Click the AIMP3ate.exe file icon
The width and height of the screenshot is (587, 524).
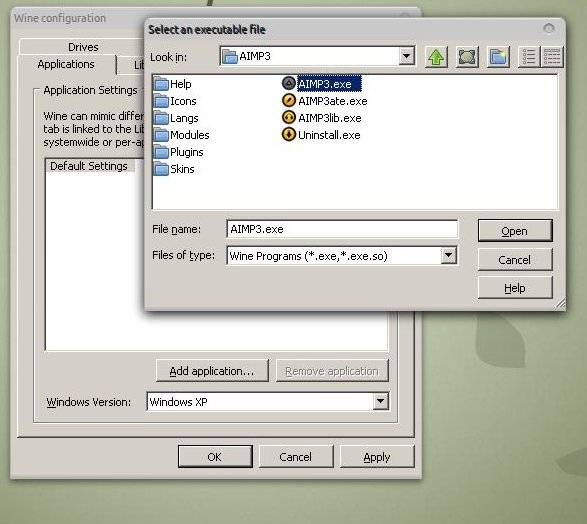[x=289, y=100]
